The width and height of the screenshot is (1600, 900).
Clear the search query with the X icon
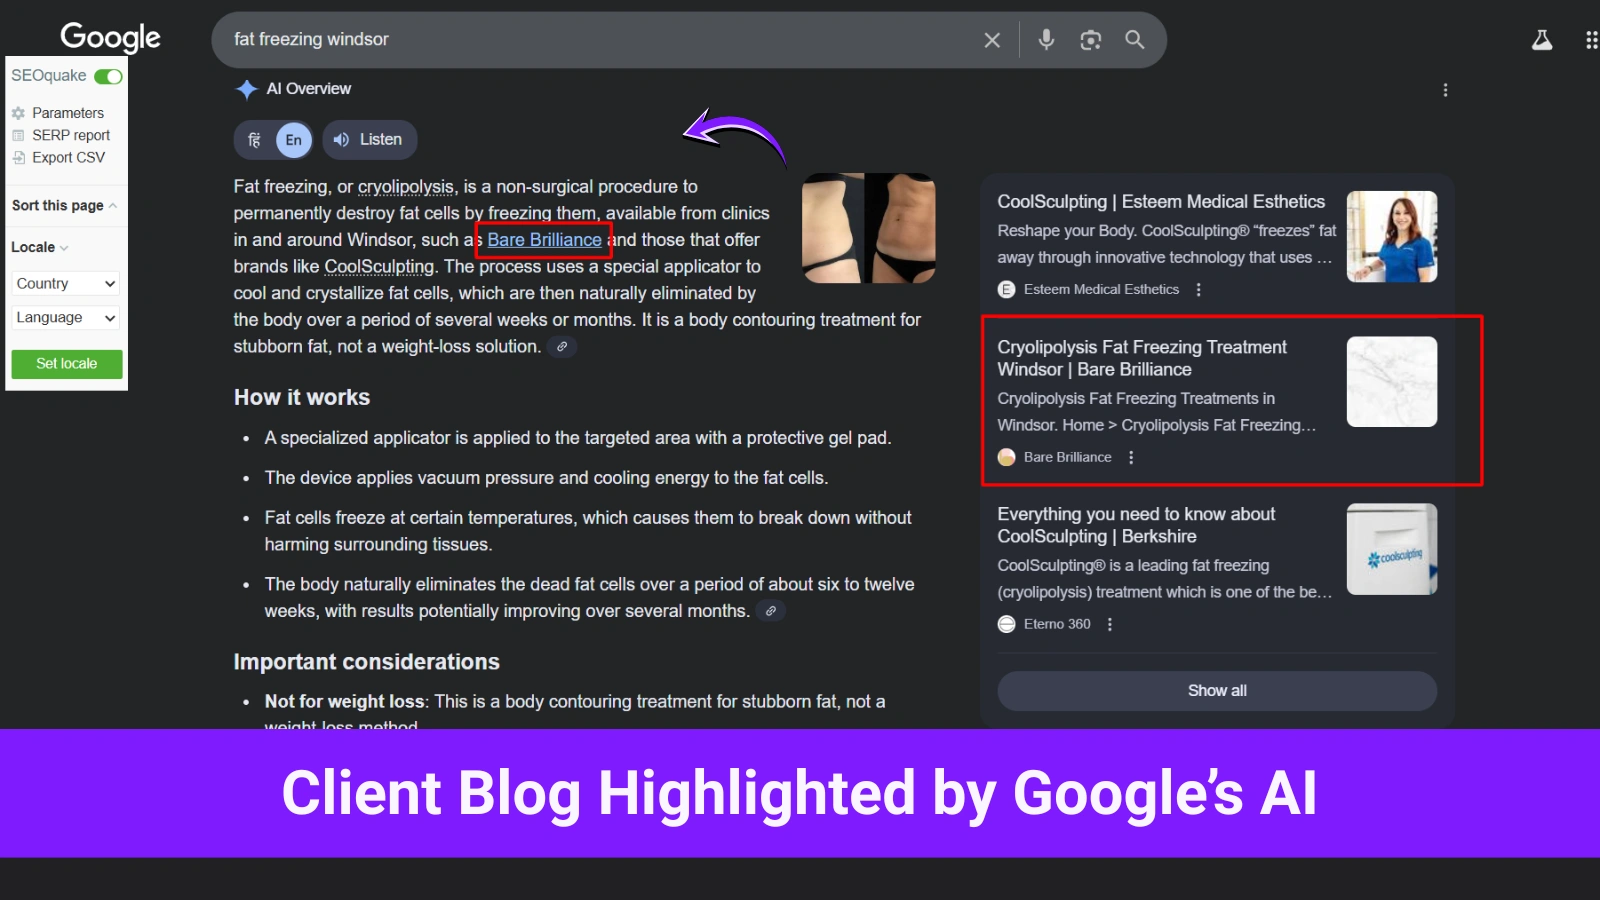point(991,40)
